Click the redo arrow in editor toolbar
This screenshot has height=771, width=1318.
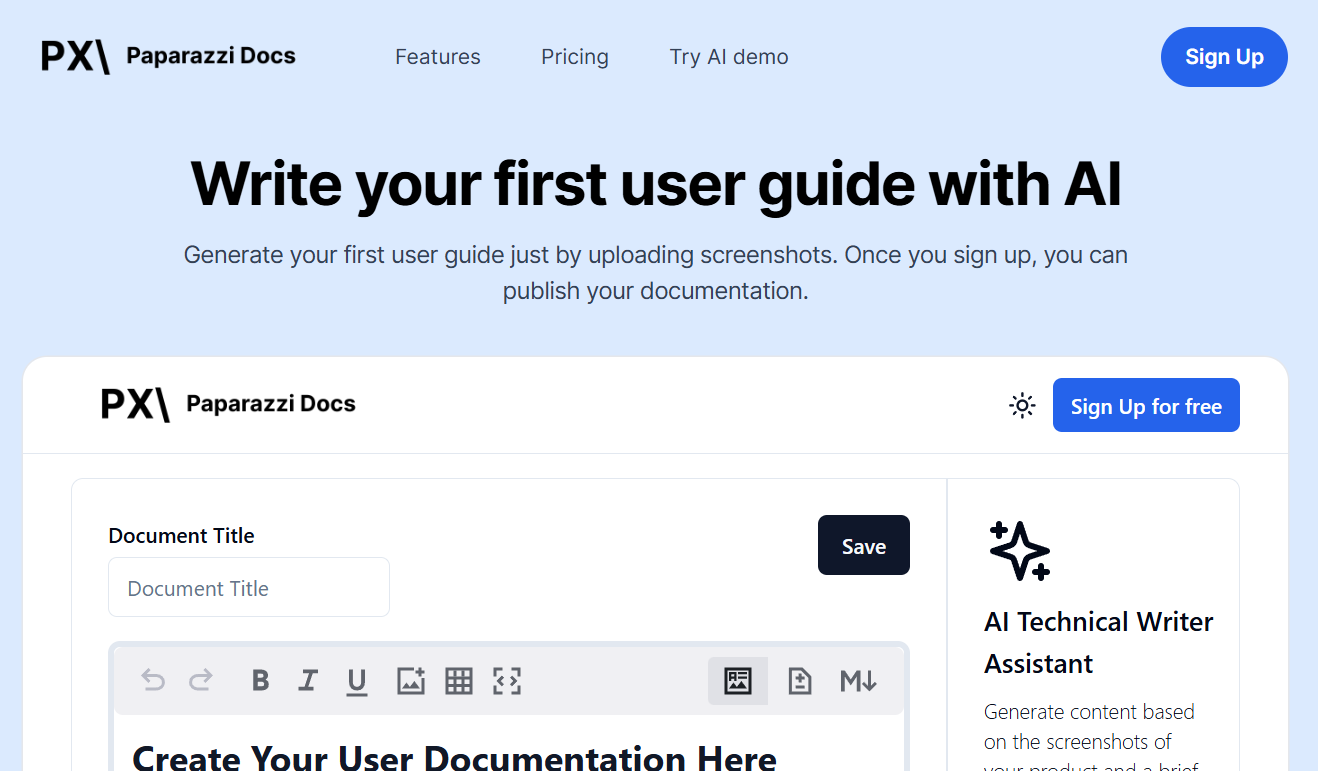point(201,681)
